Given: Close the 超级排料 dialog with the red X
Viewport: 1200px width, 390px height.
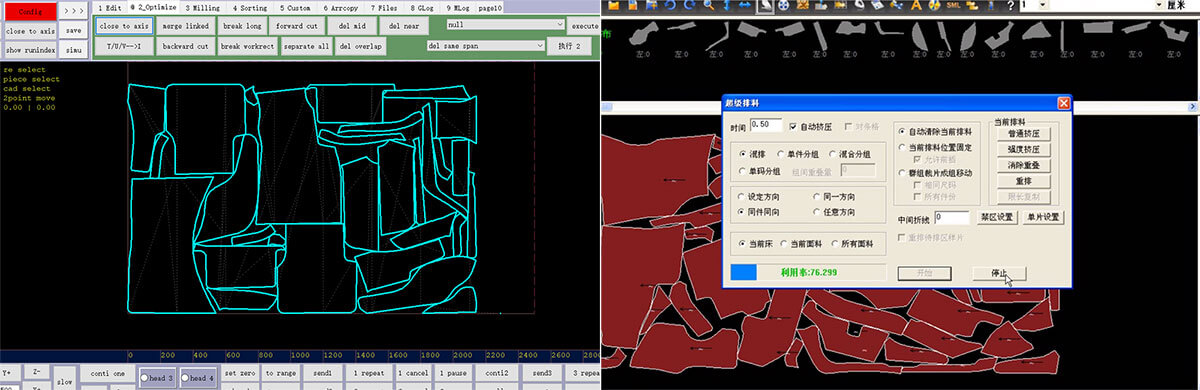Looking at the screenshot, I should tap(1063, 103).
